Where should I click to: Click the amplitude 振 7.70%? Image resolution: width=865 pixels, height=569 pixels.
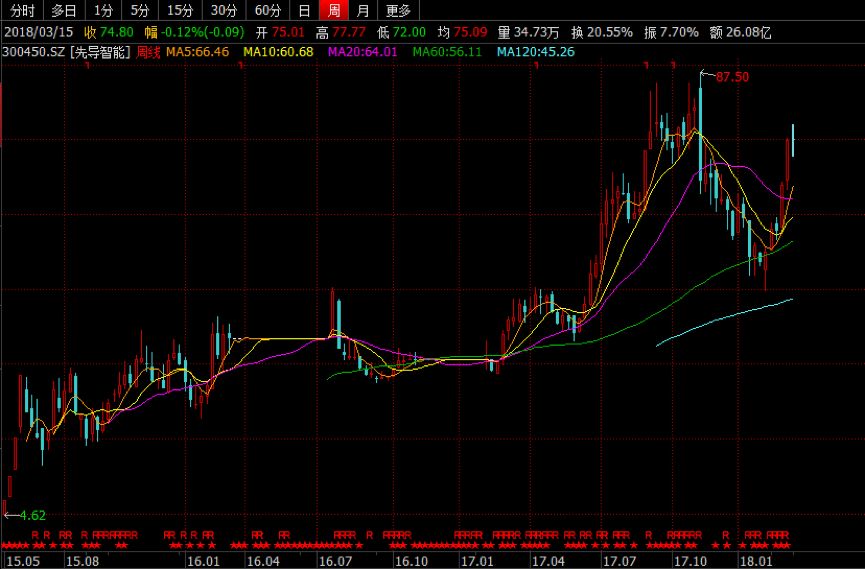[671, 32]
